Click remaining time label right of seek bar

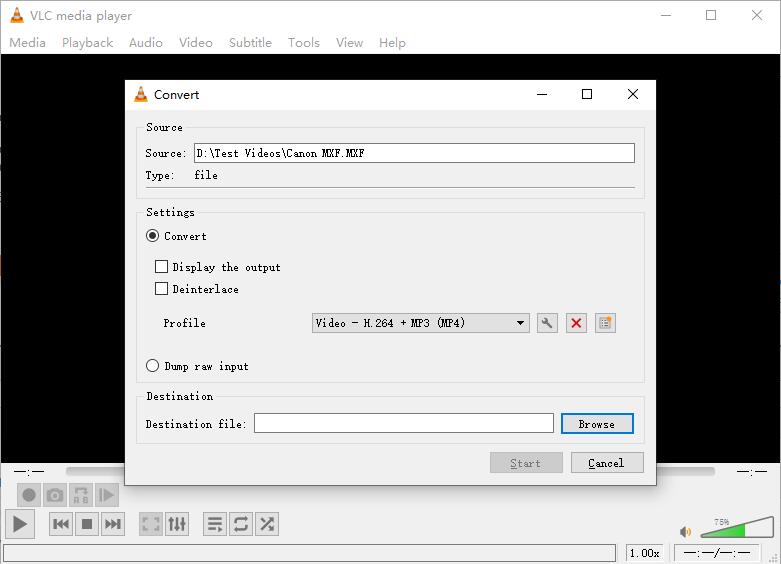752,471
